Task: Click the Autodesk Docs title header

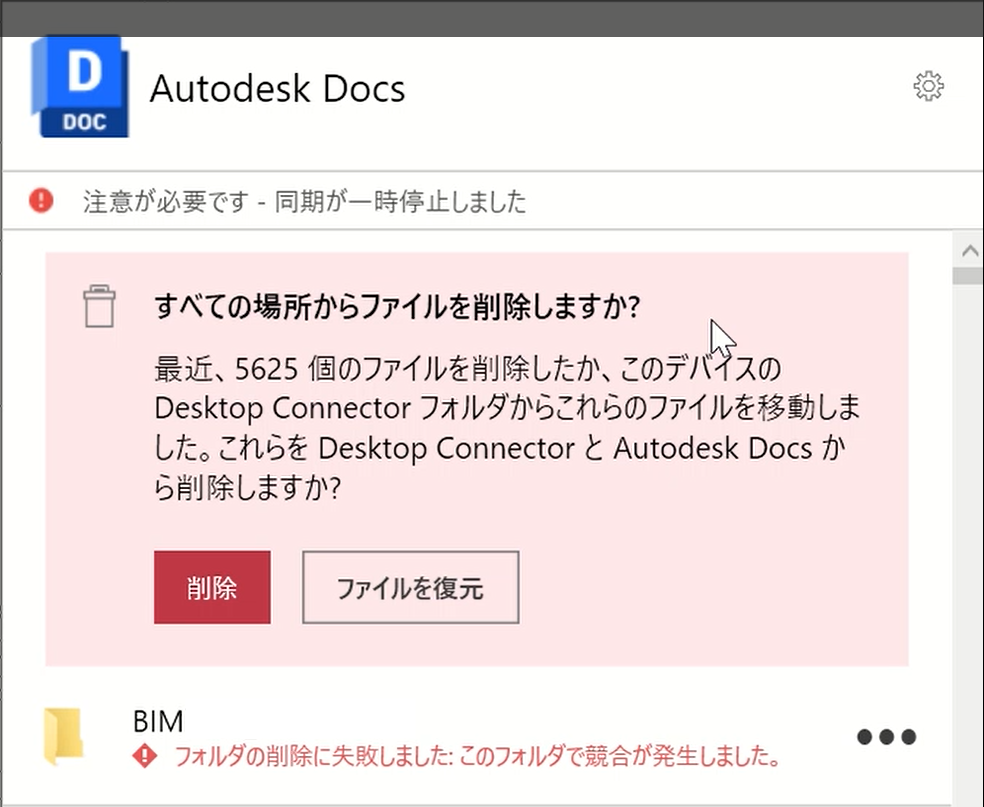Action: click(x=277, y=88)
